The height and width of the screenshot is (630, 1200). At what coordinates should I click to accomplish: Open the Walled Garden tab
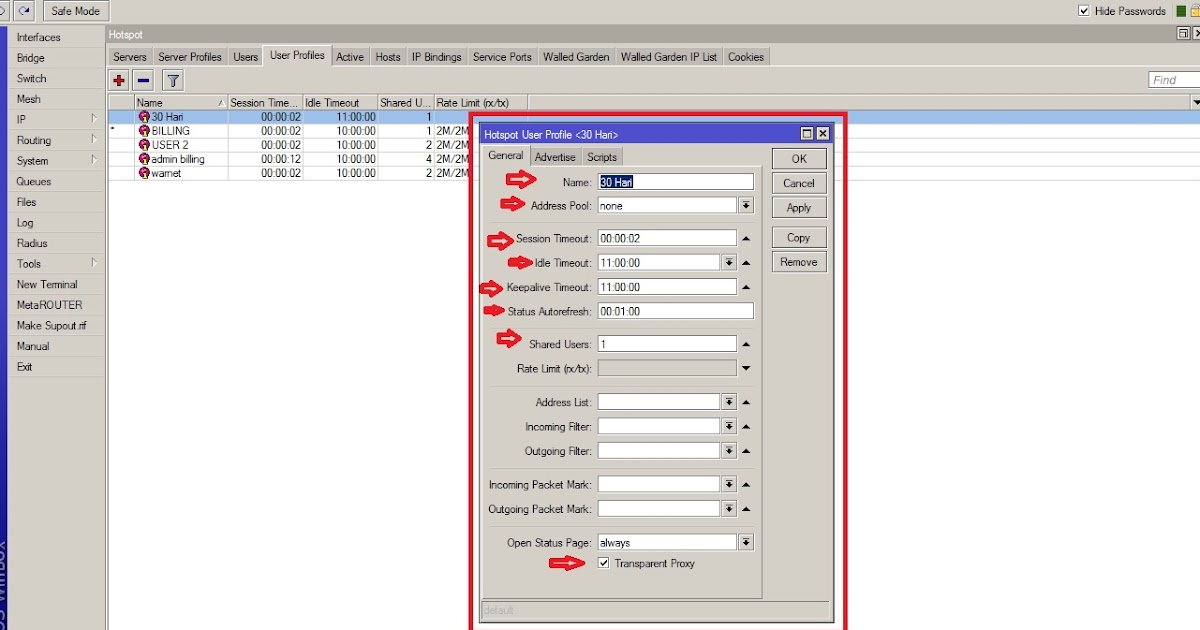tap(576, 56)
